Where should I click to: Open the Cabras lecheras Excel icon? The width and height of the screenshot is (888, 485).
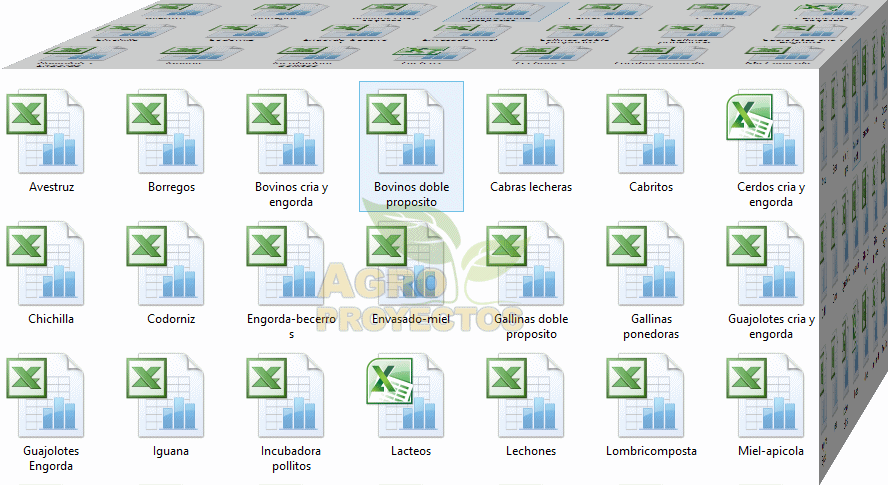pos(526,132)
